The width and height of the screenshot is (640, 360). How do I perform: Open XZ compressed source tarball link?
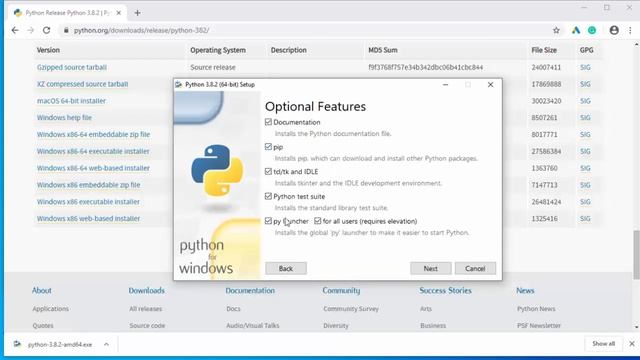(x=82, y=84)
